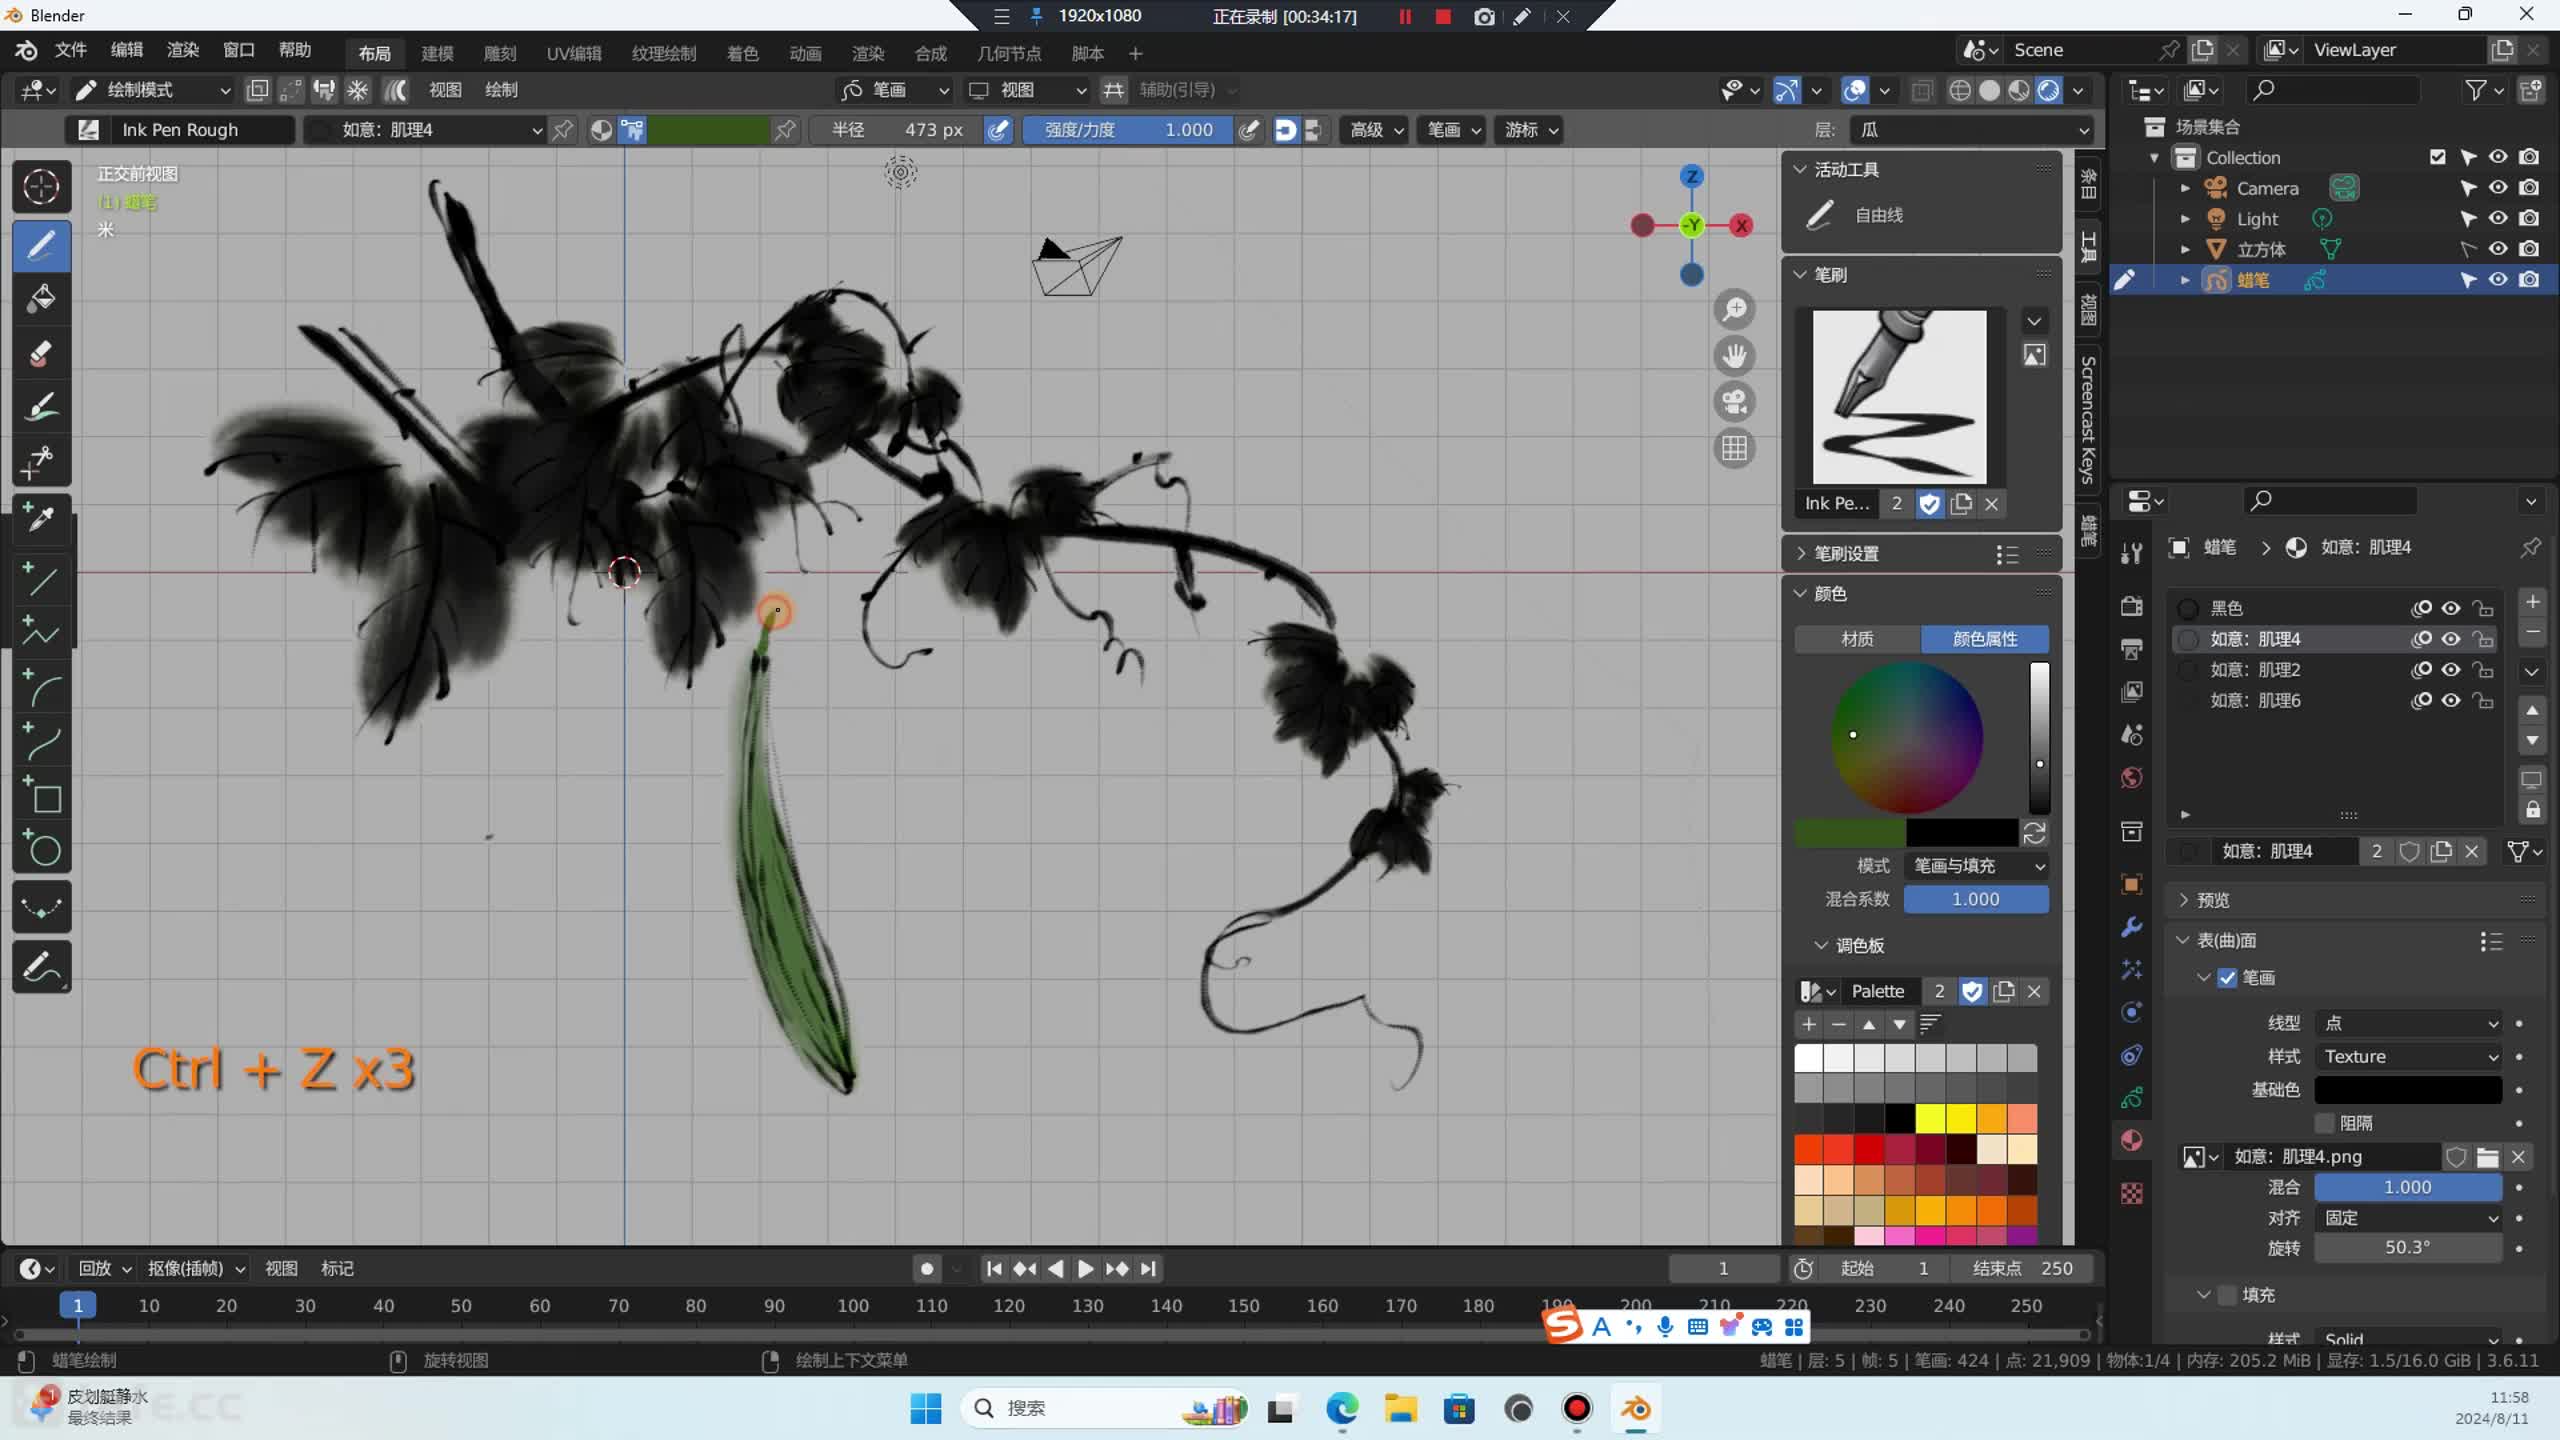The height and width of the screenshot is (1440, 2560).
Task: Jump to the end frame button
Action: pos(1148,1269)
